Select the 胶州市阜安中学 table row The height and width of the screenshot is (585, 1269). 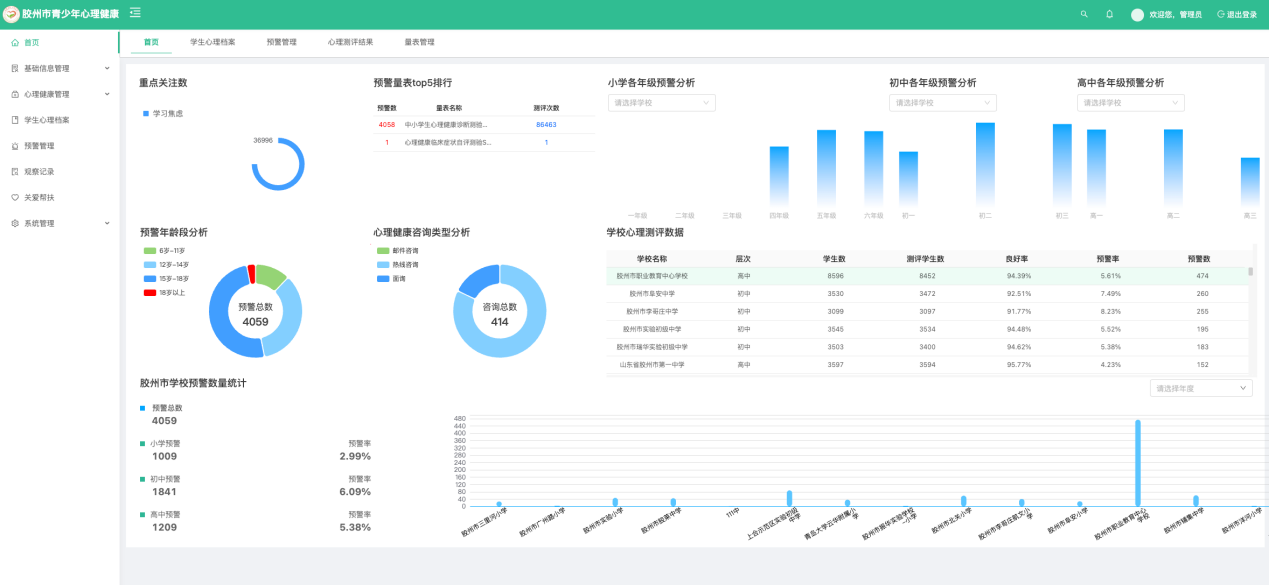651,294
